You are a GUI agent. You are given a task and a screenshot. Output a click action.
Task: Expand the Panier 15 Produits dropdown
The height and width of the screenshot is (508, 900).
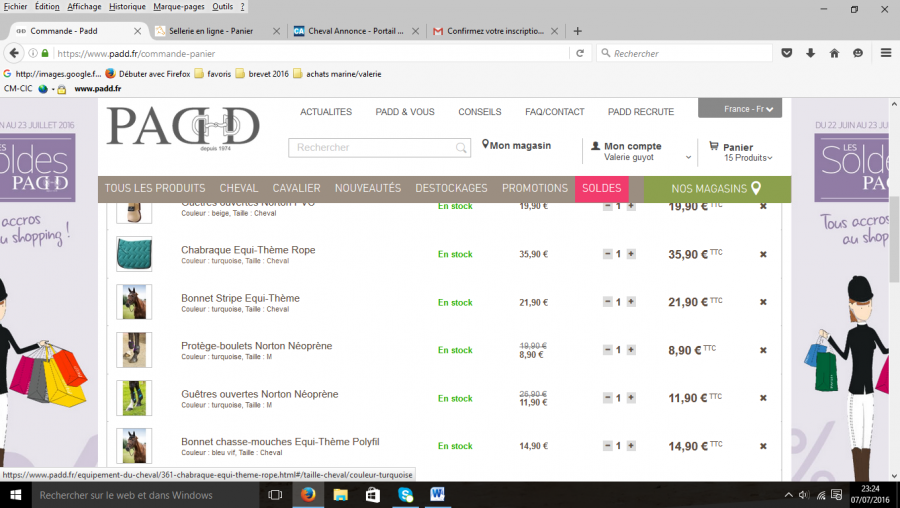pos(770,158)
